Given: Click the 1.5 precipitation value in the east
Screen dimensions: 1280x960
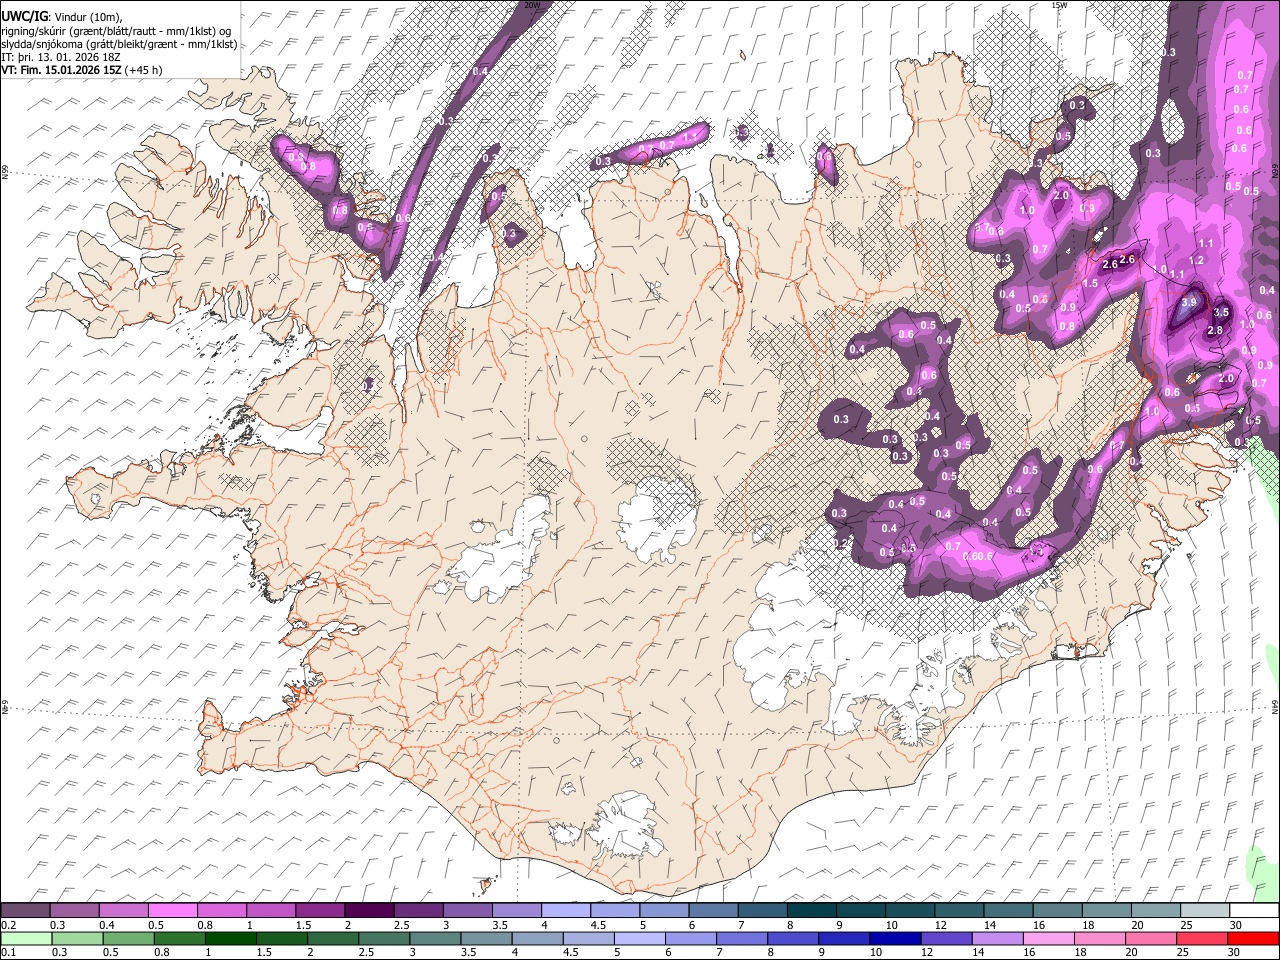Looking at the screenshot, I should click(x=1090, y=284).
